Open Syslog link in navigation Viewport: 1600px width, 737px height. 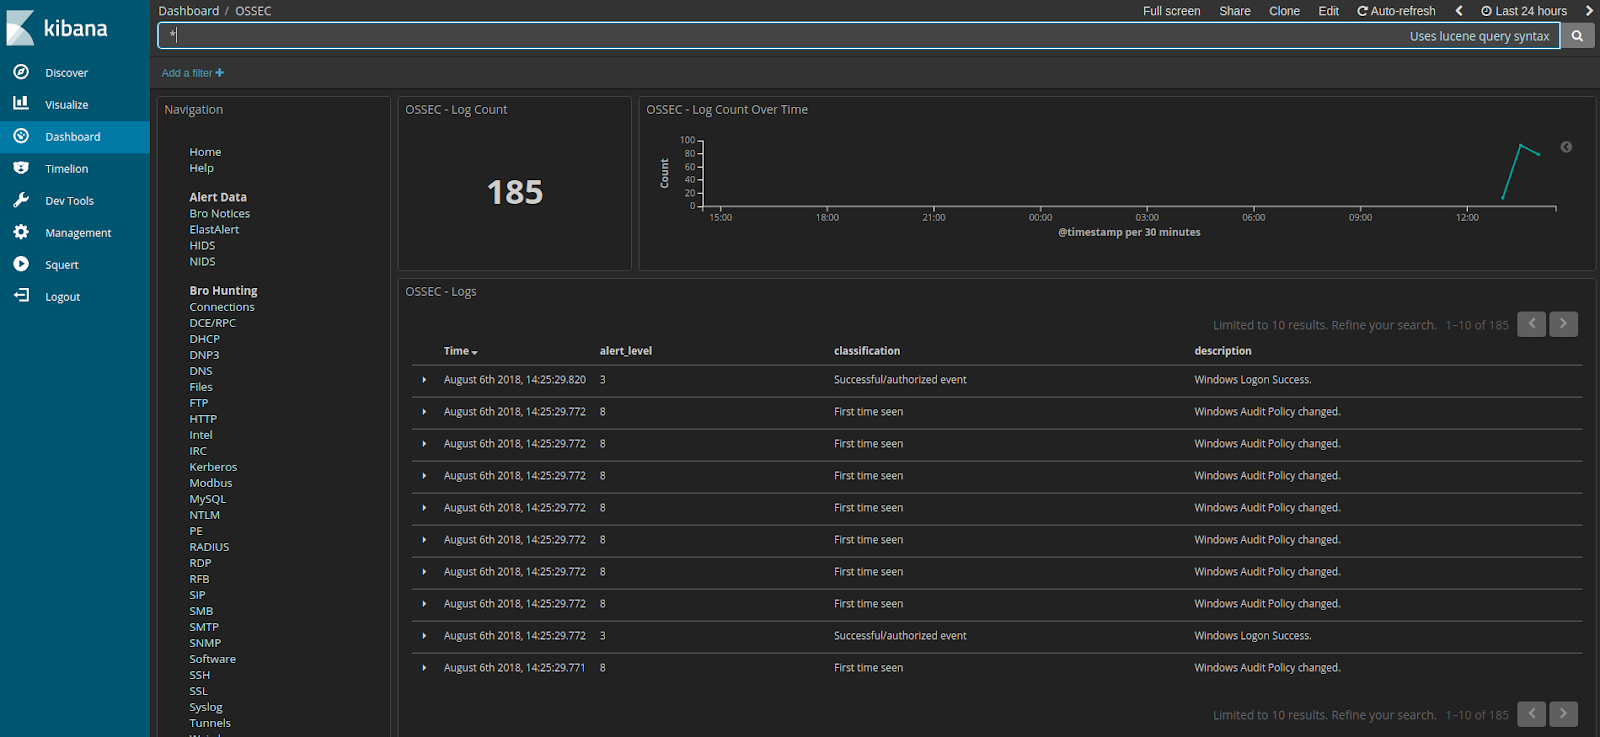coord(206,707)
